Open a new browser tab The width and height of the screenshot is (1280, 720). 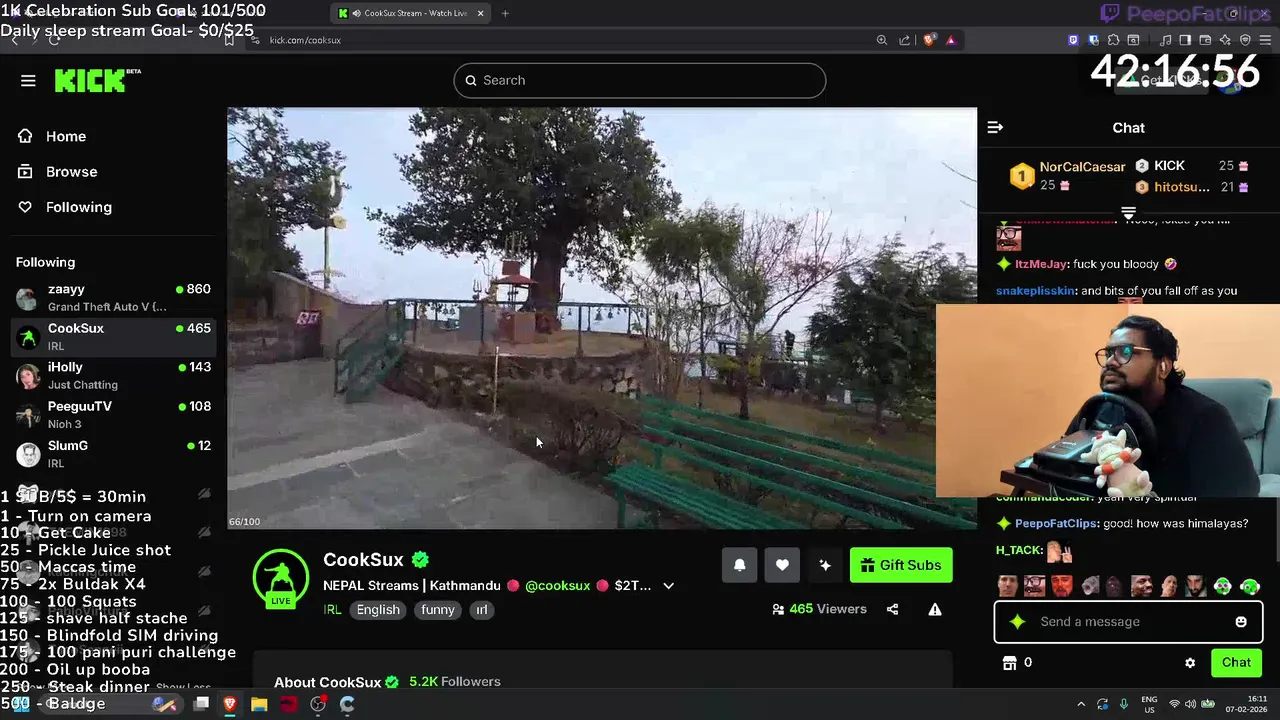(x=505, y=13)
